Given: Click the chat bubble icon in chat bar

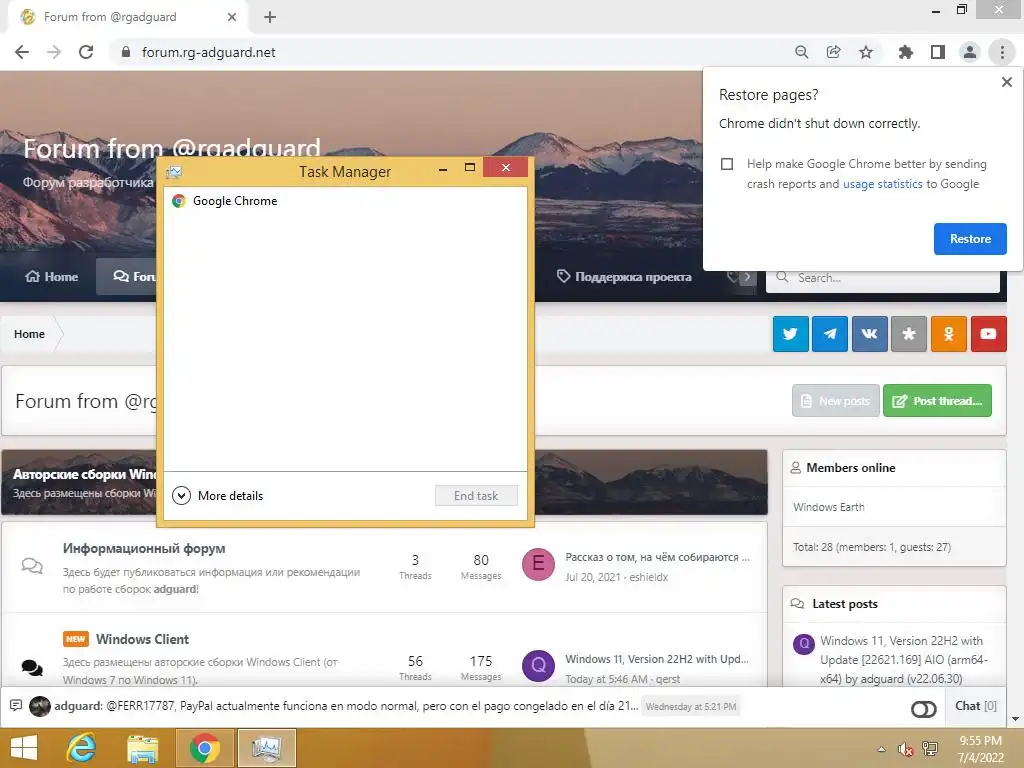Looking at the screenshot, I should 16,705.
